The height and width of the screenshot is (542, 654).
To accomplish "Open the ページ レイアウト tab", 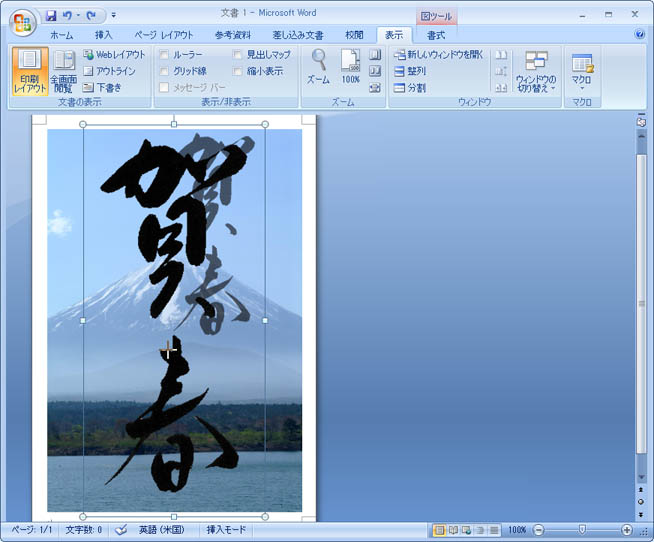I will pos(163,35).
